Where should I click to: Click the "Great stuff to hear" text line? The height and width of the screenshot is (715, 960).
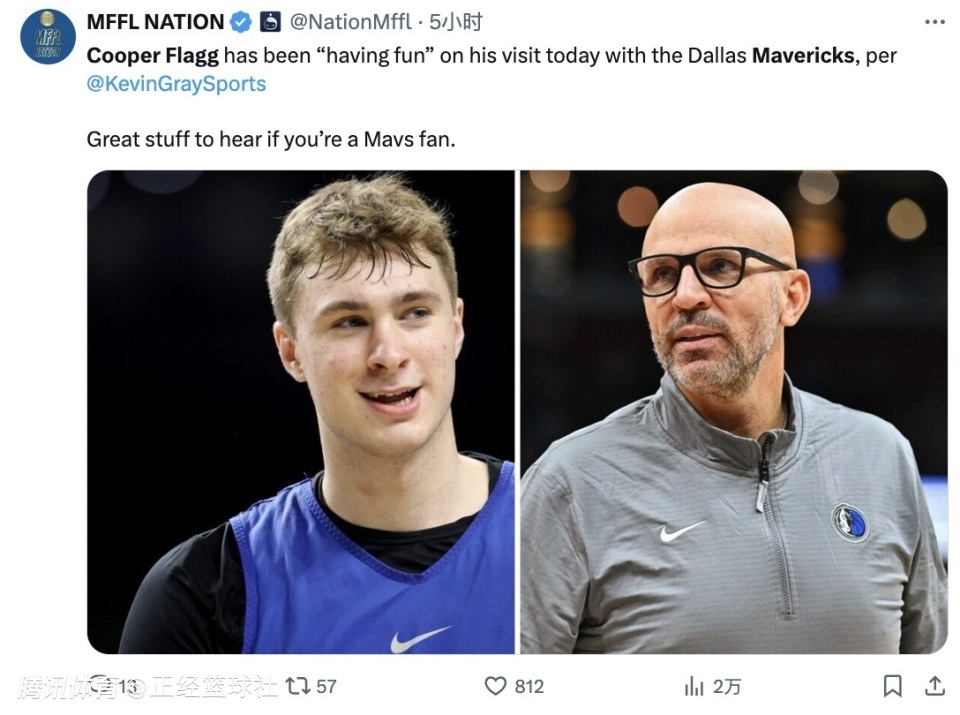(x=270, y=139)
